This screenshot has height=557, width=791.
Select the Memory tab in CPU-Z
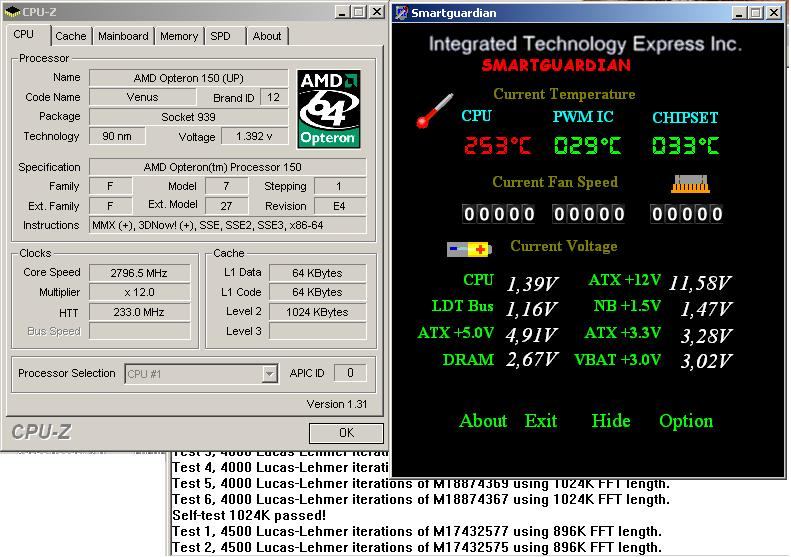[x=179, y=36]
